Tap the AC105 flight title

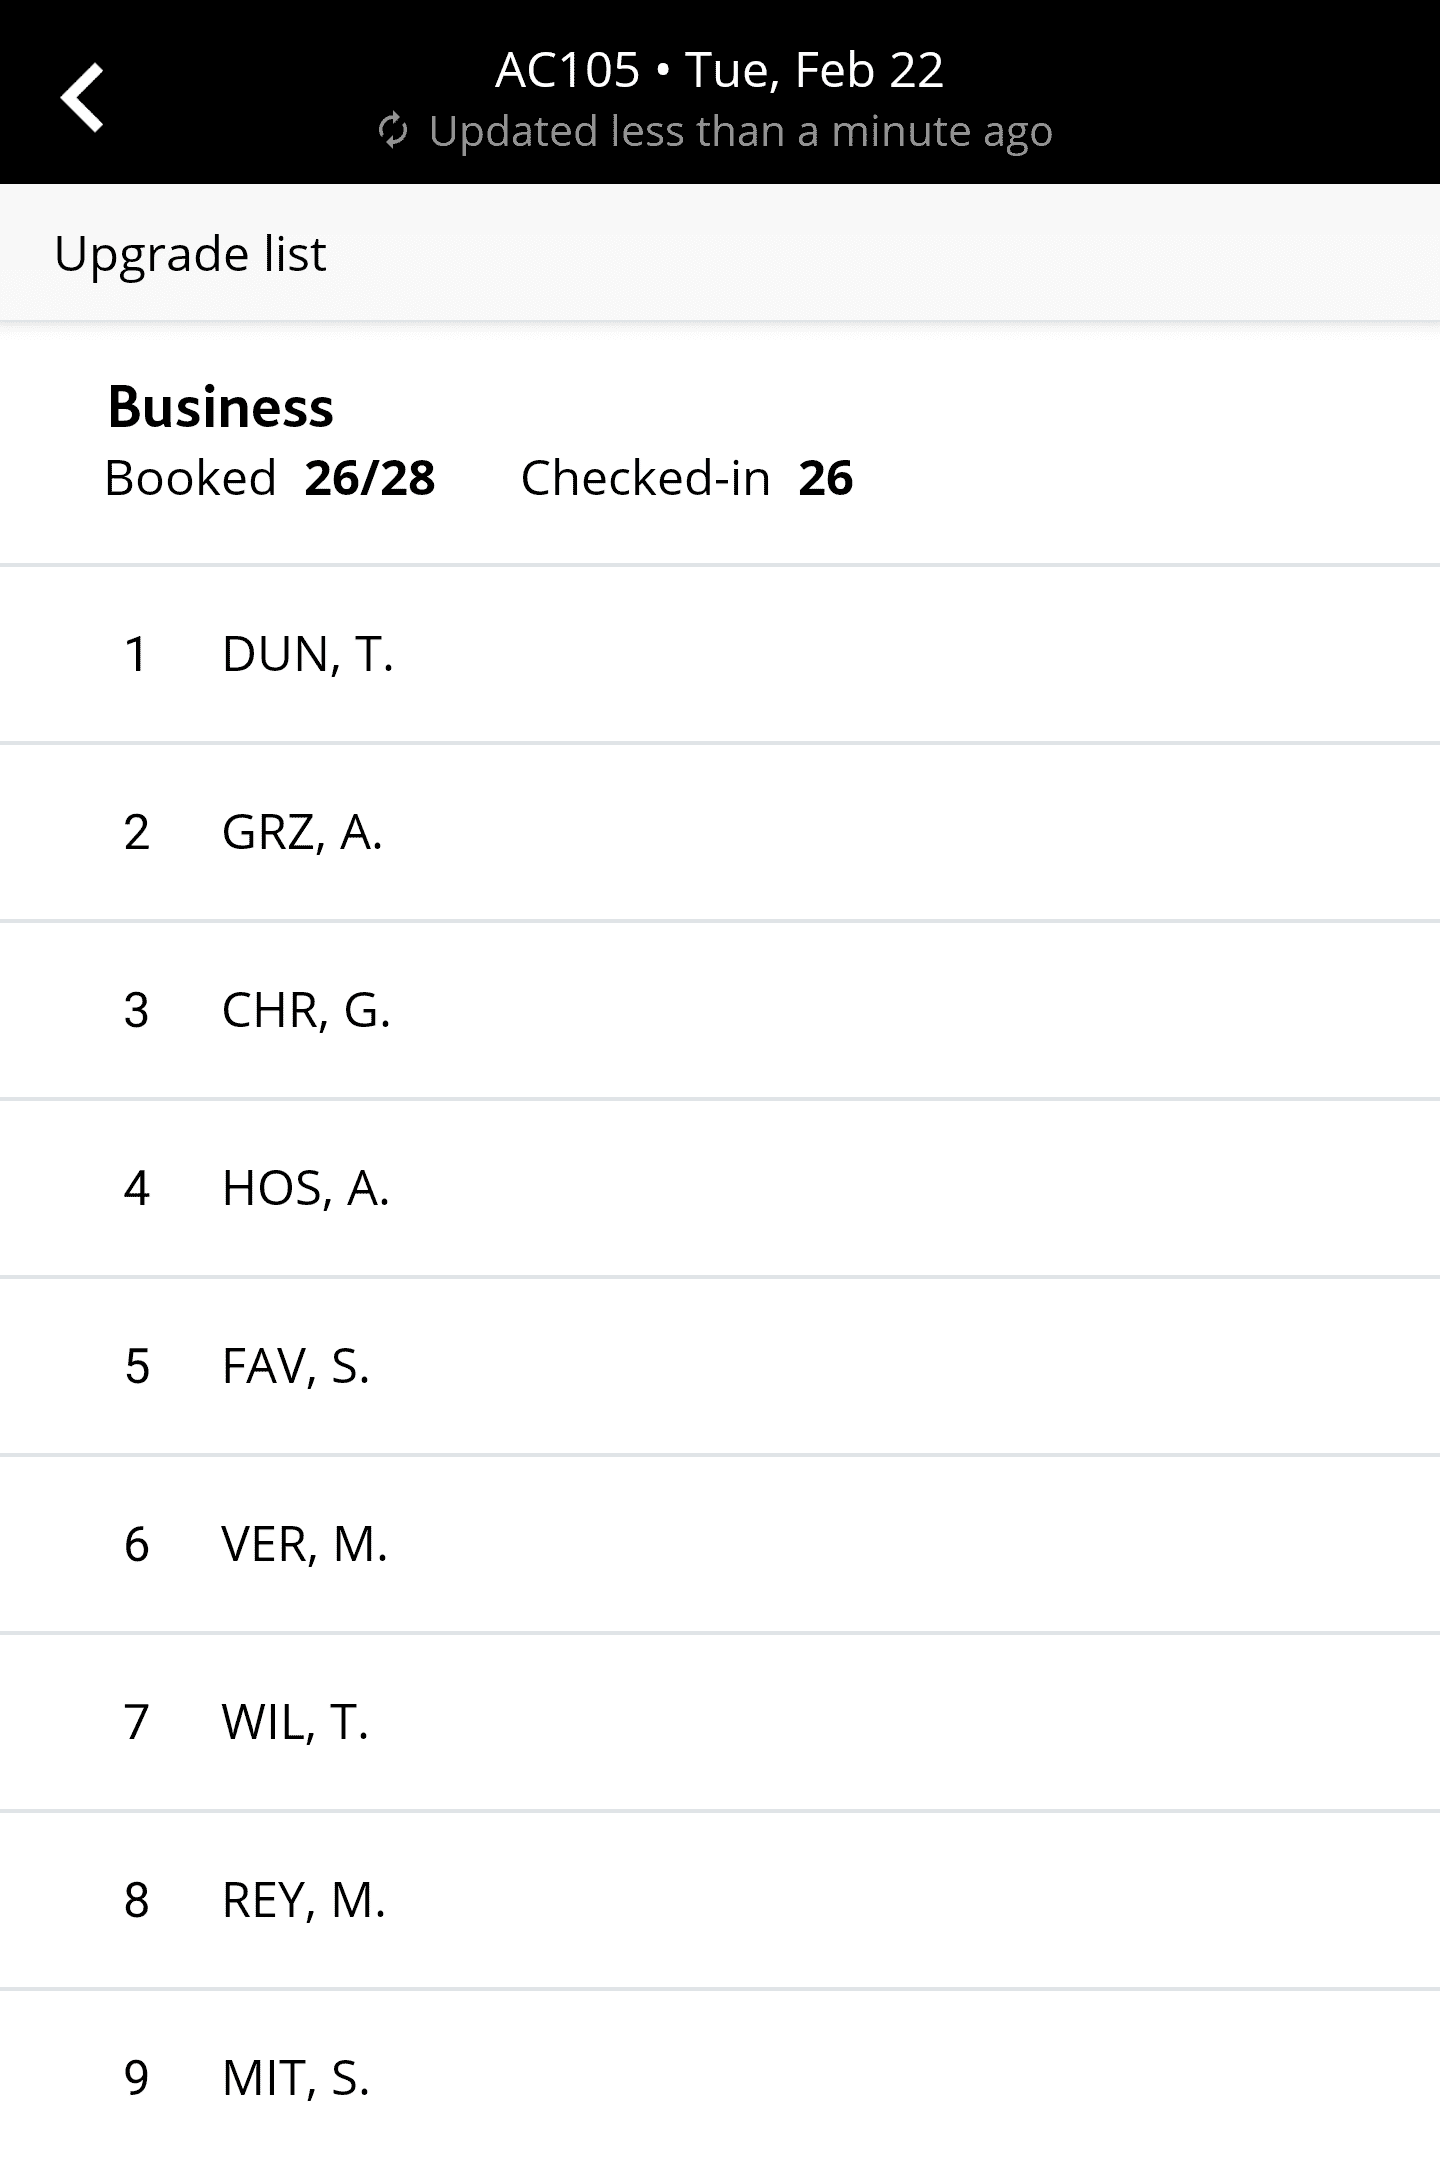pyautogui.click(x=719, y=70)
